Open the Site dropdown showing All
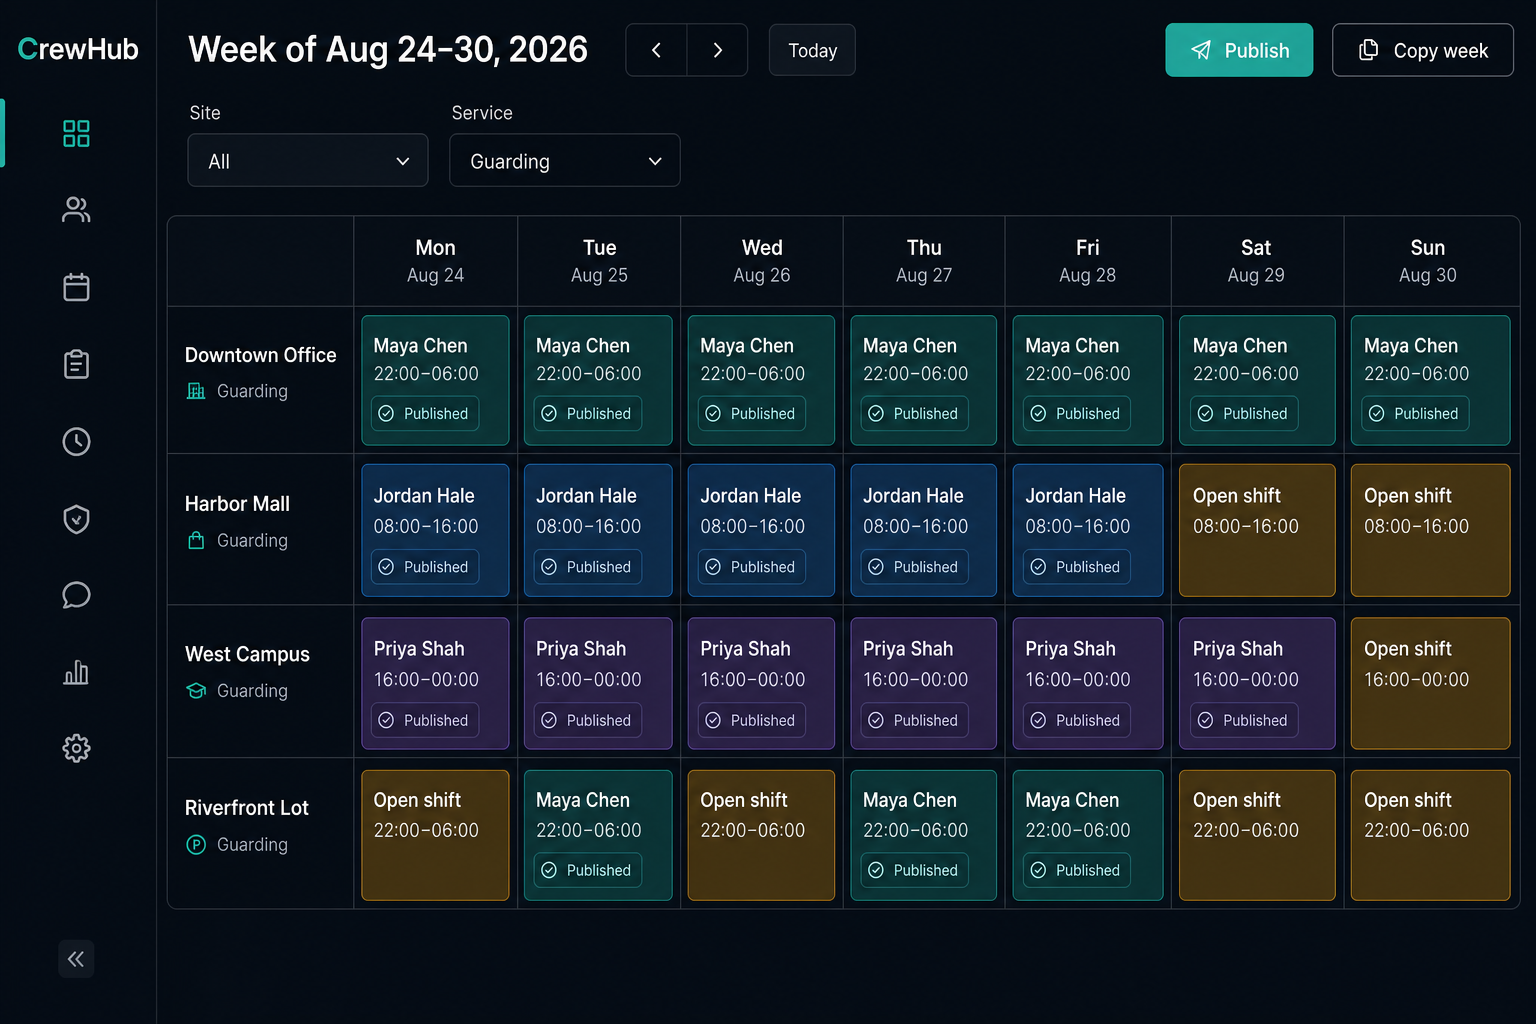Image resolution: width=1536 pixels, height=1024 pixels. [308, 160]
